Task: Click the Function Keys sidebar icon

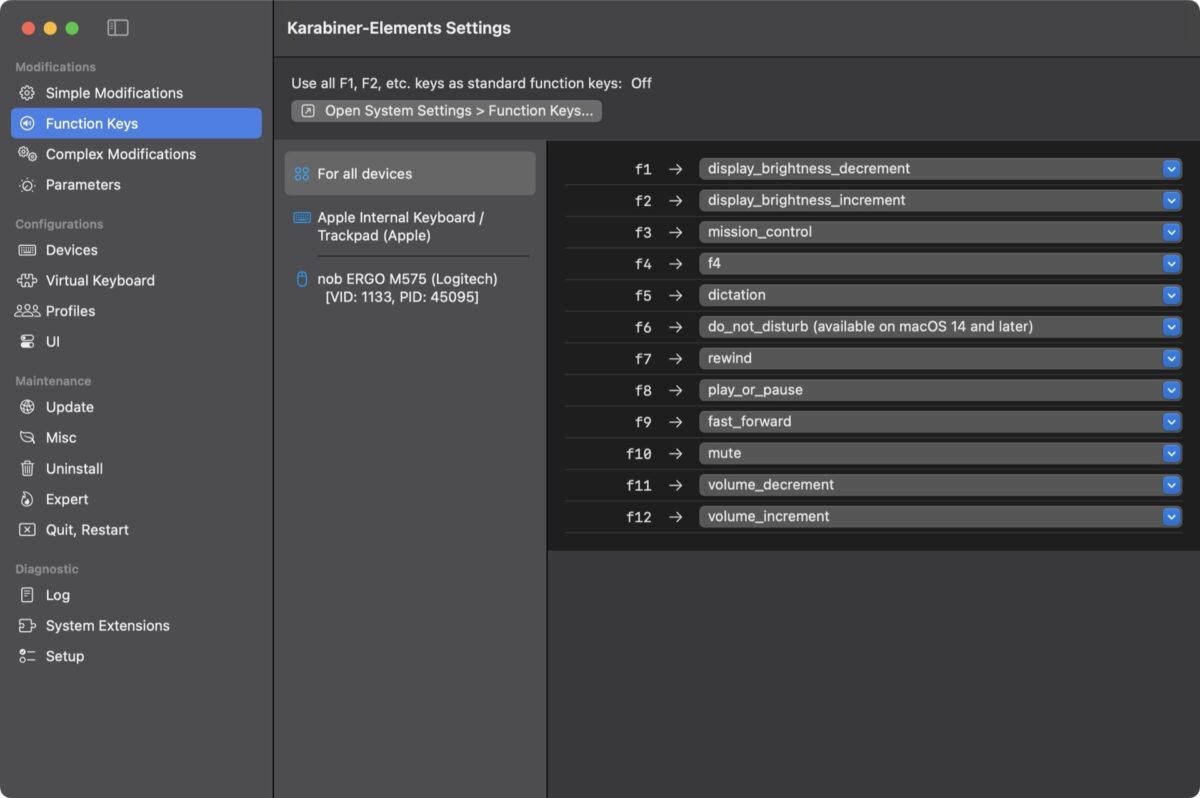Action: [x=27, y=124]
